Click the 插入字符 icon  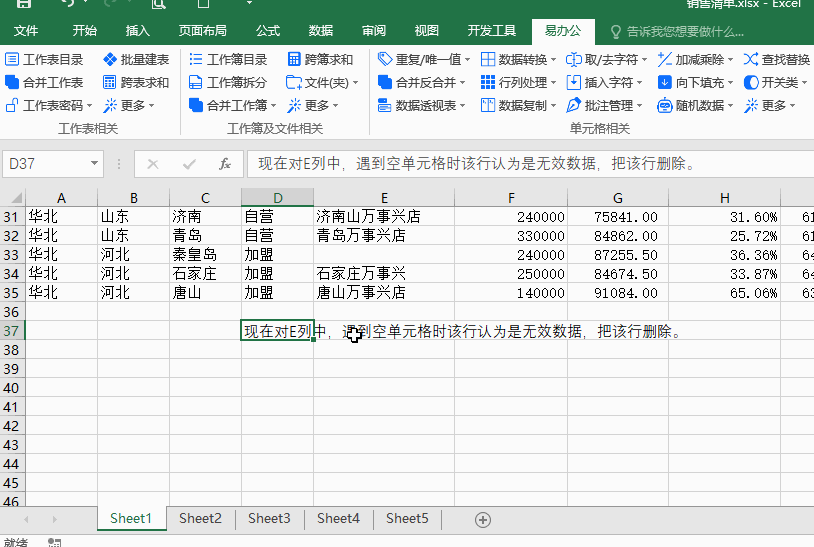574,83
